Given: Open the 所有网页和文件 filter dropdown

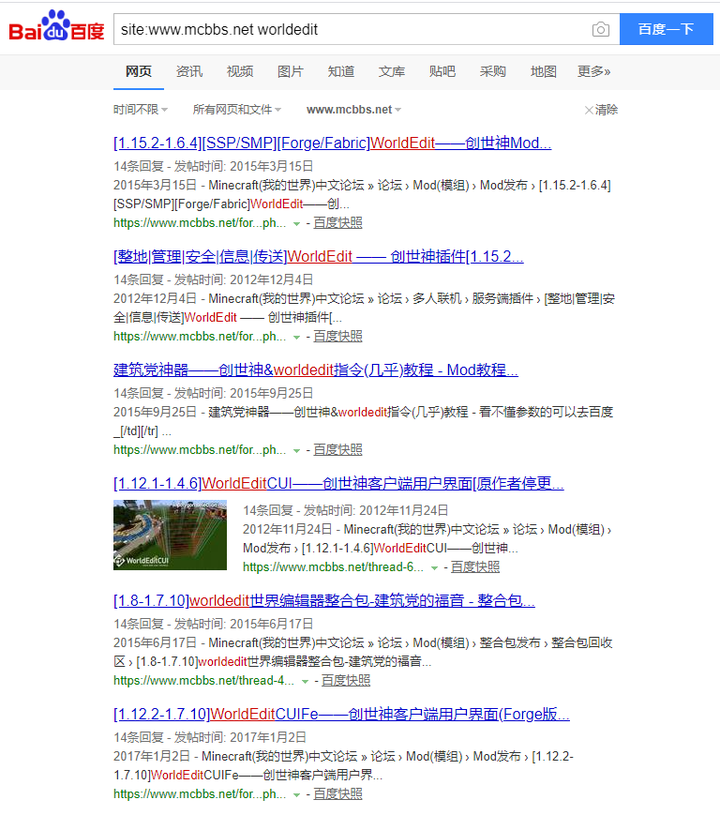Looking at the screenshot, I should (x=237, y=110).
